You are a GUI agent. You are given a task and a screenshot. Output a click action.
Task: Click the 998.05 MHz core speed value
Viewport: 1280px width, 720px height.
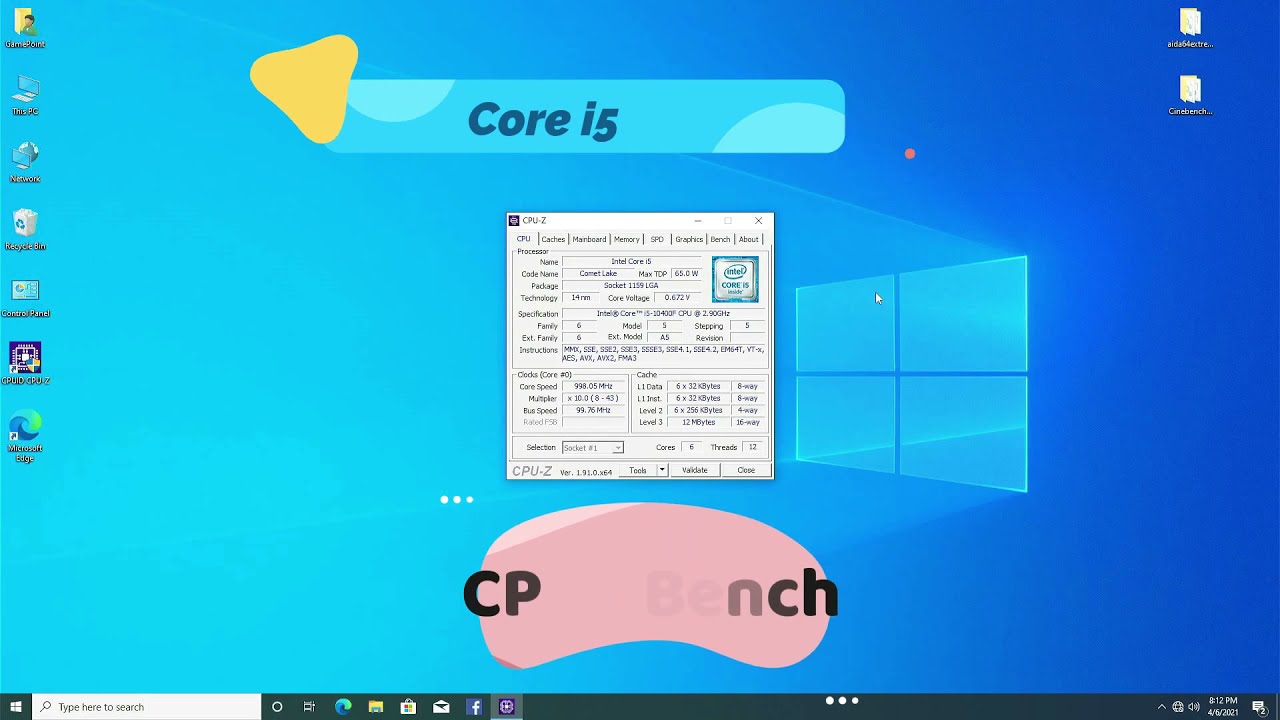pos(593,386)
